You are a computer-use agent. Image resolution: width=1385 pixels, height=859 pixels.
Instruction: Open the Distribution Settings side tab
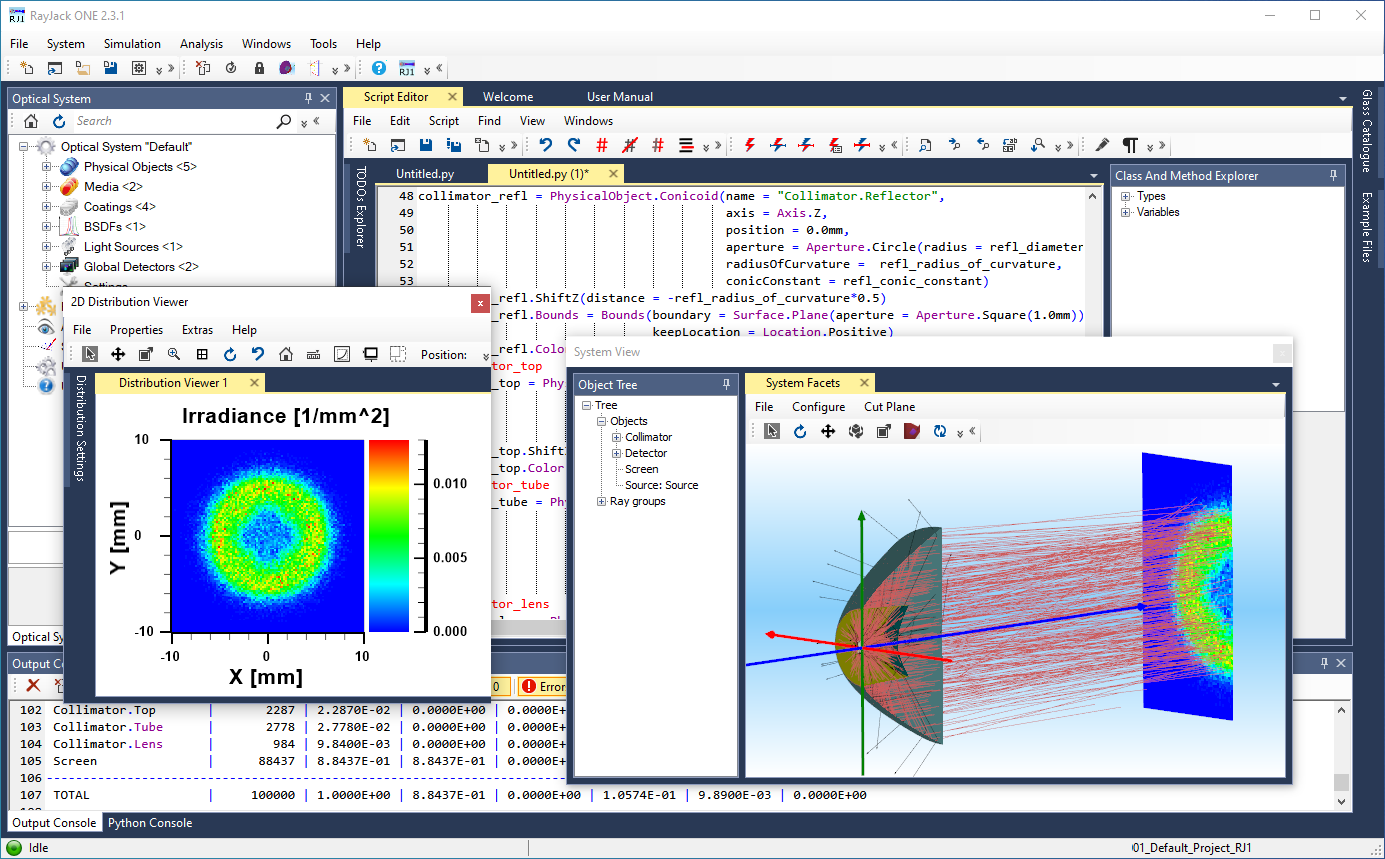pos(81,427)
